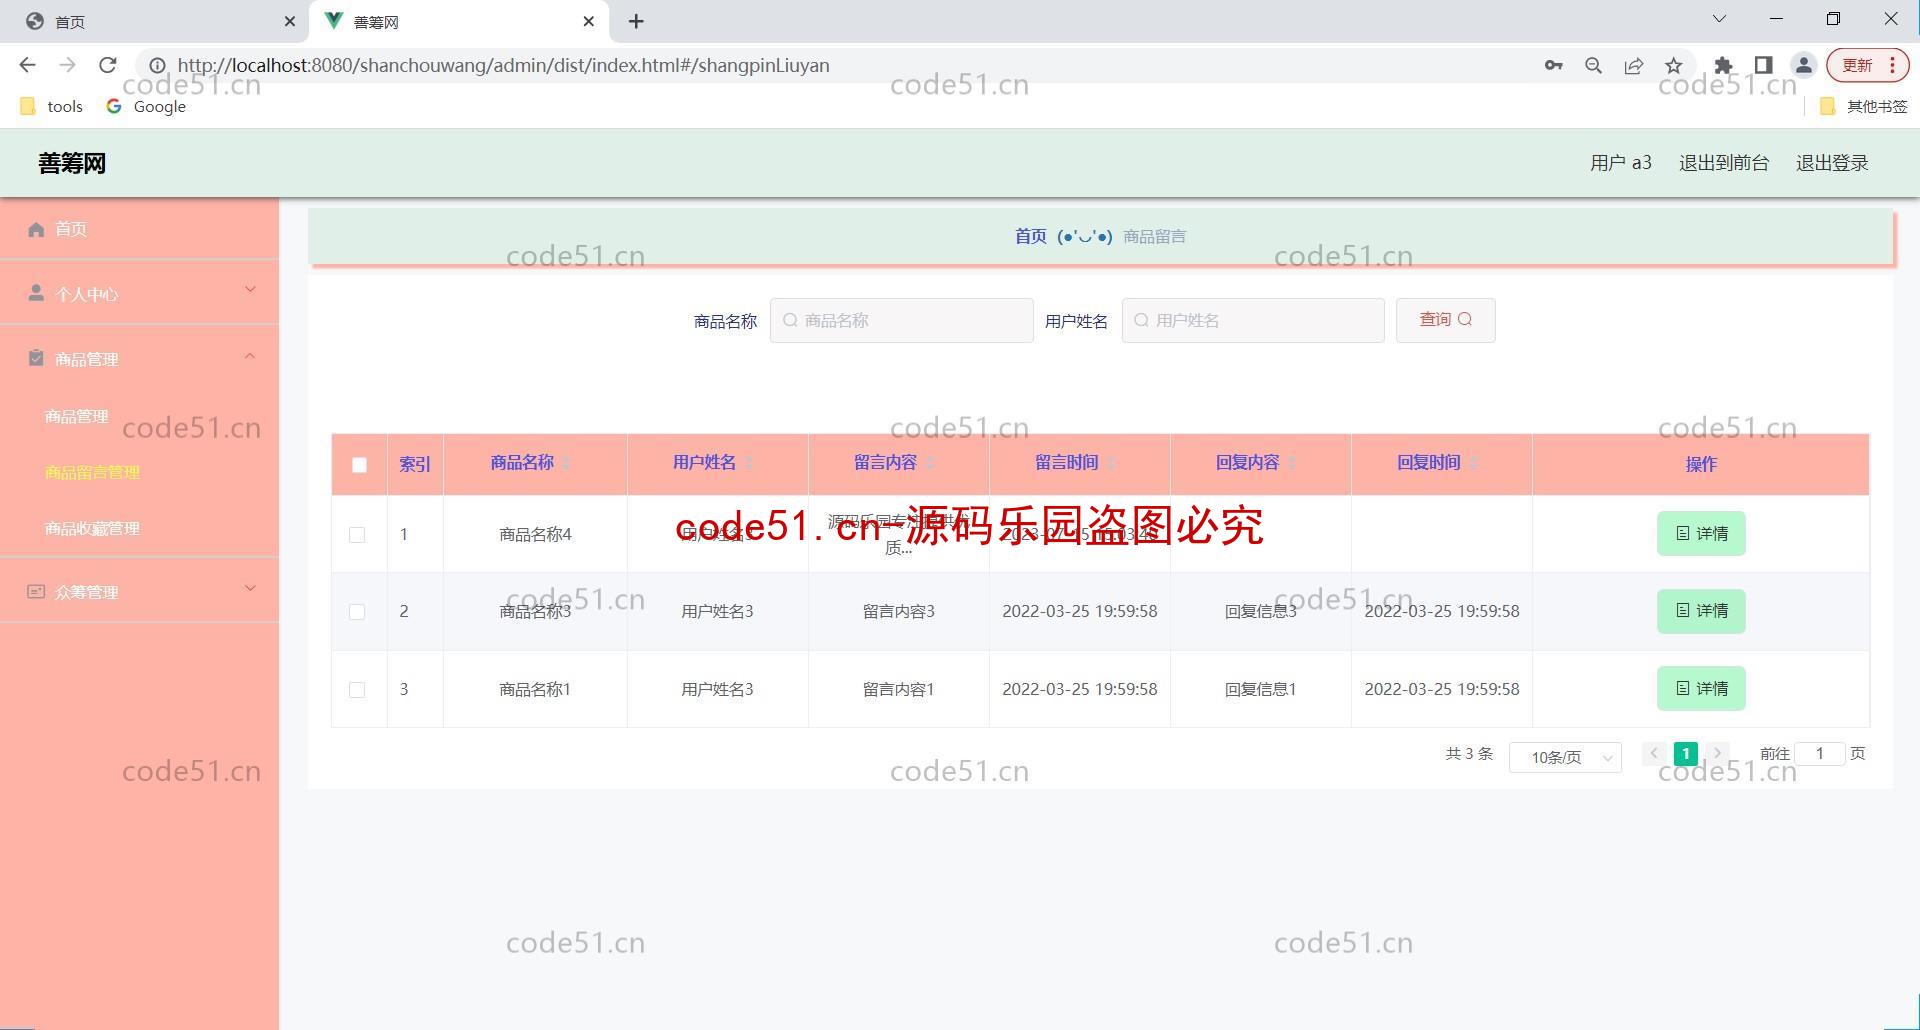1920x1030 pixels.
Task: Click the browser forward arrow
Action: click(68, 65)
